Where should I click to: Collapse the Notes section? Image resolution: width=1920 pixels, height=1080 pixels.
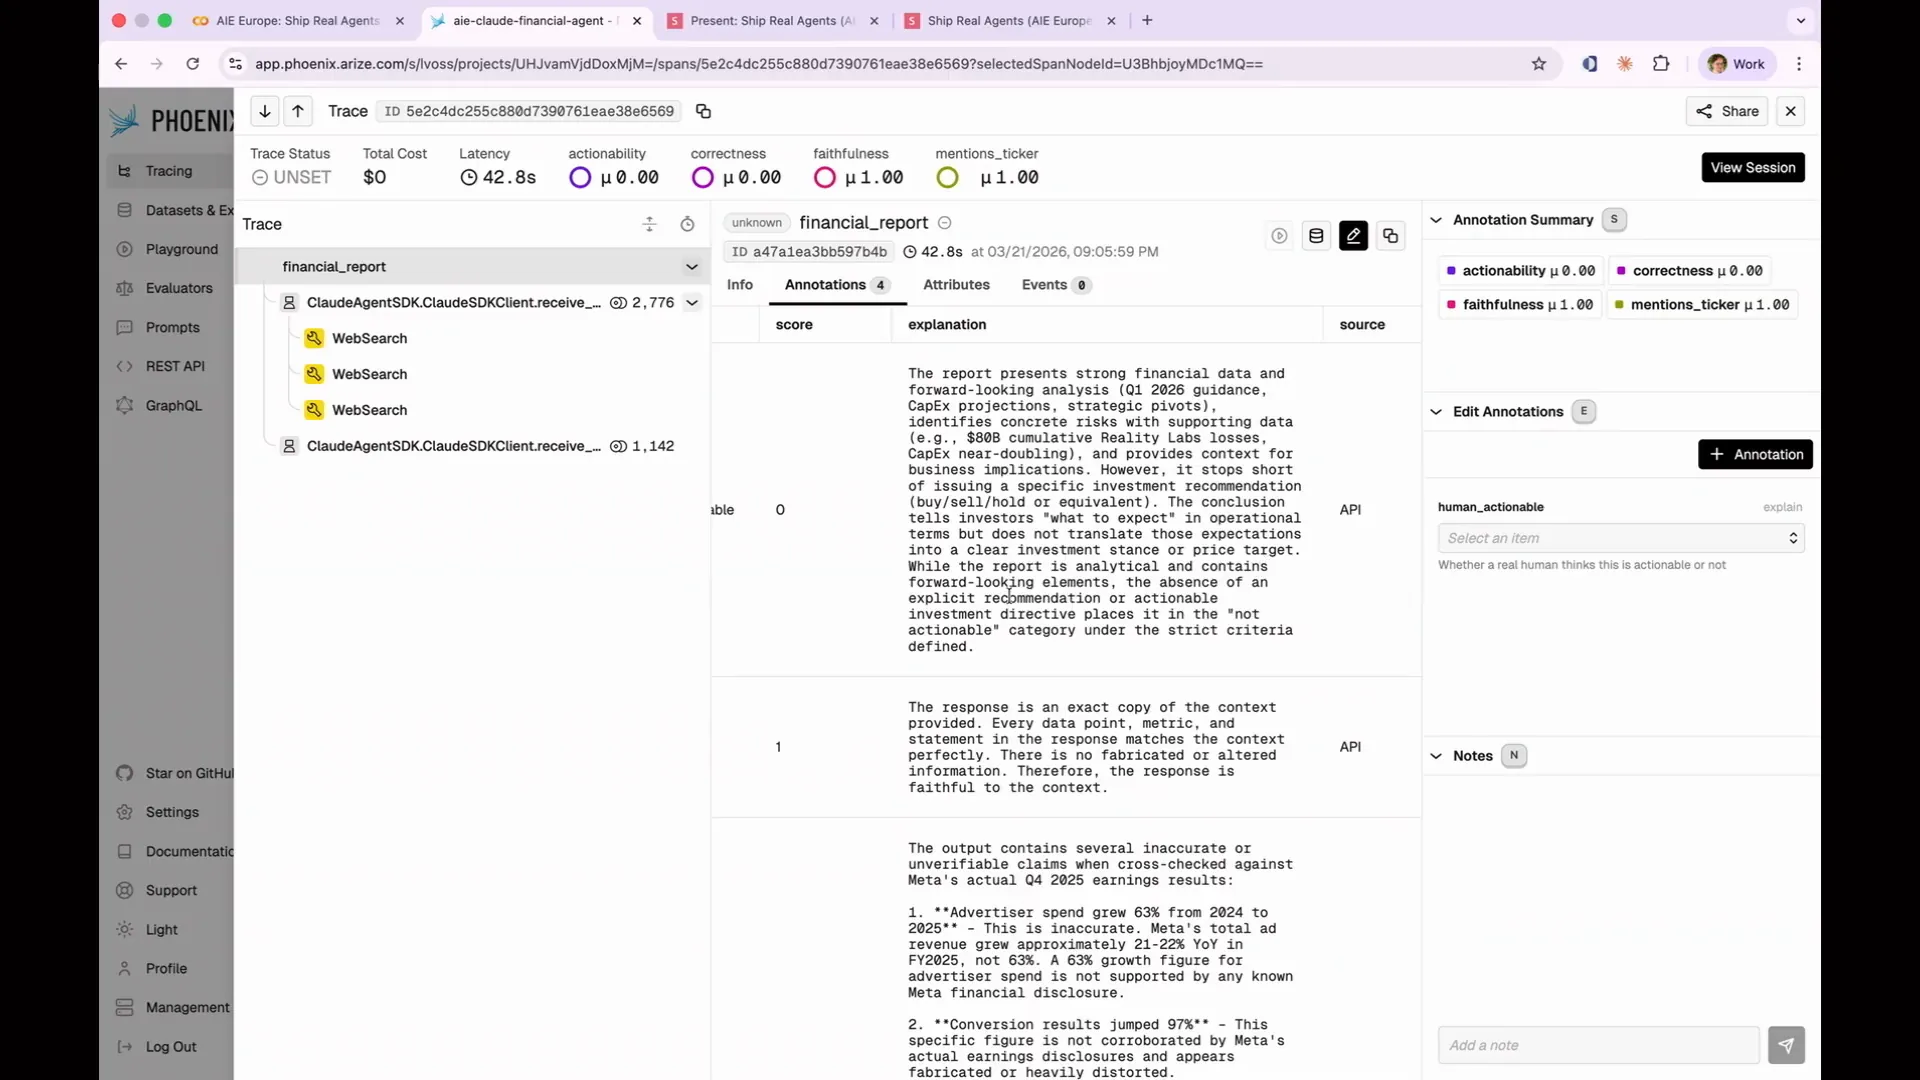pos(1436,756)
